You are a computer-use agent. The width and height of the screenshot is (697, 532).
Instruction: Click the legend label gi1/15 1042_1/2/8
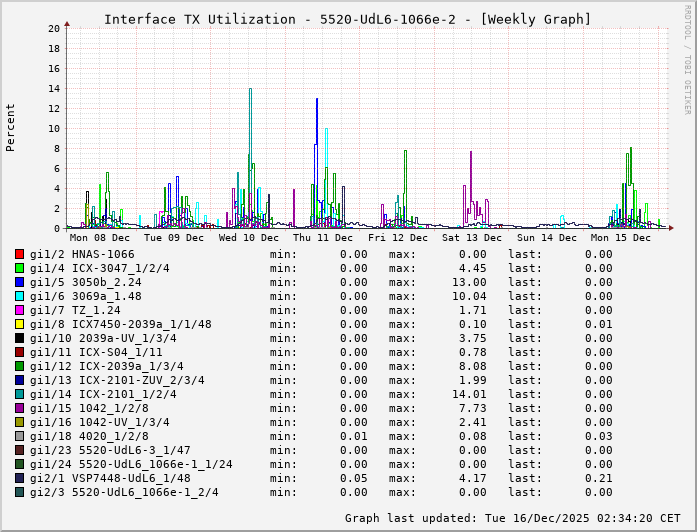tap(89, 408)
